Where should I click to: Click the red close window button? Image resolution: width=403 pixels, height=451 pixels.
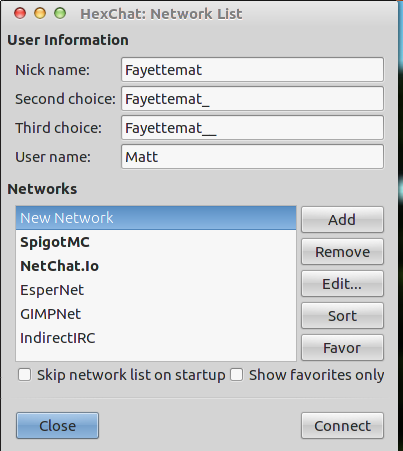(20, 14)
